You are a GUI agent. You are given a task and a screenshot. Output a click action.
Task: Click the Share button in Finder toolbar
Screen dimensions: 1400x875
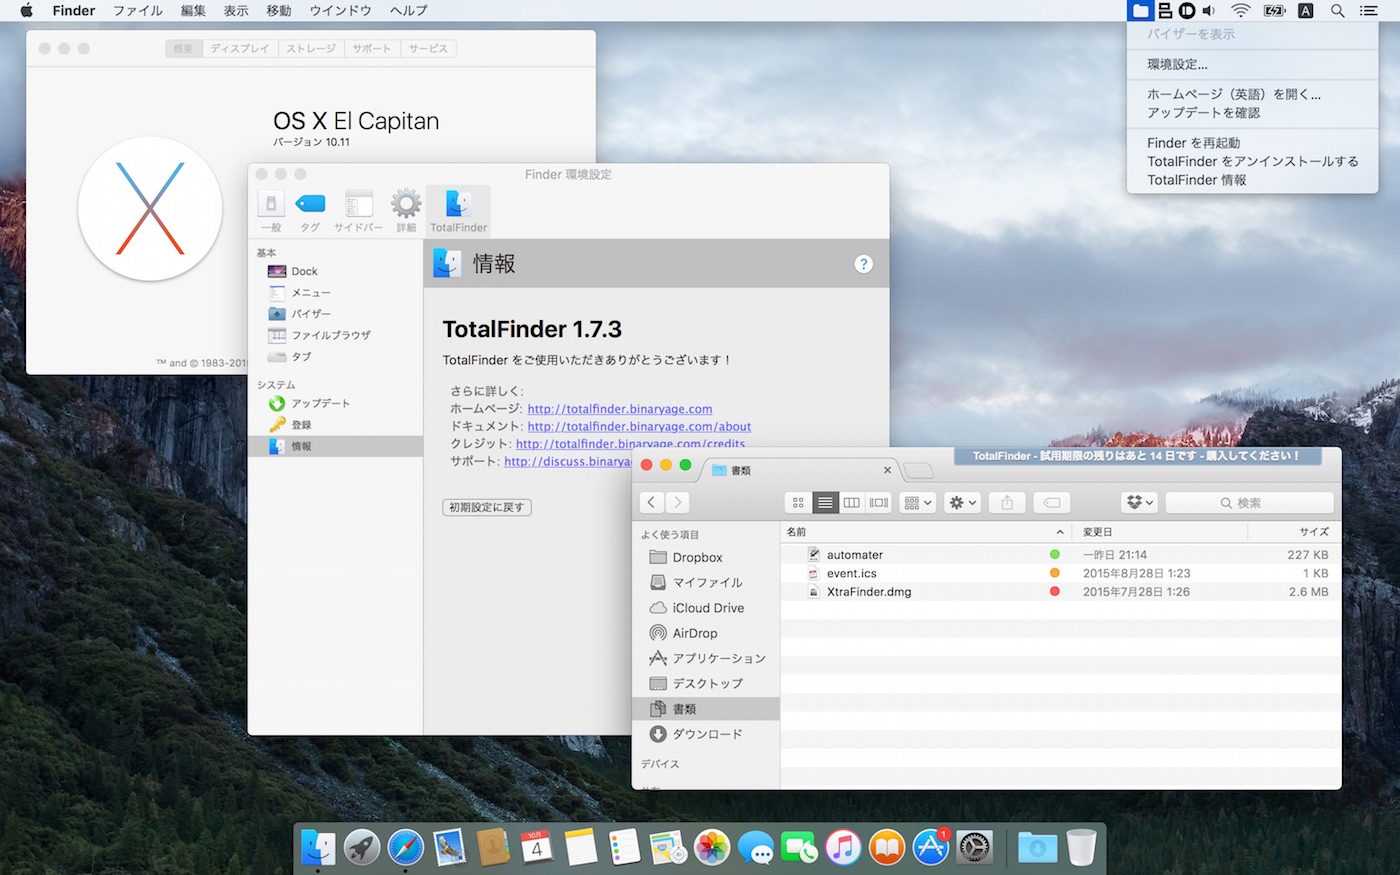point(1007,502)
